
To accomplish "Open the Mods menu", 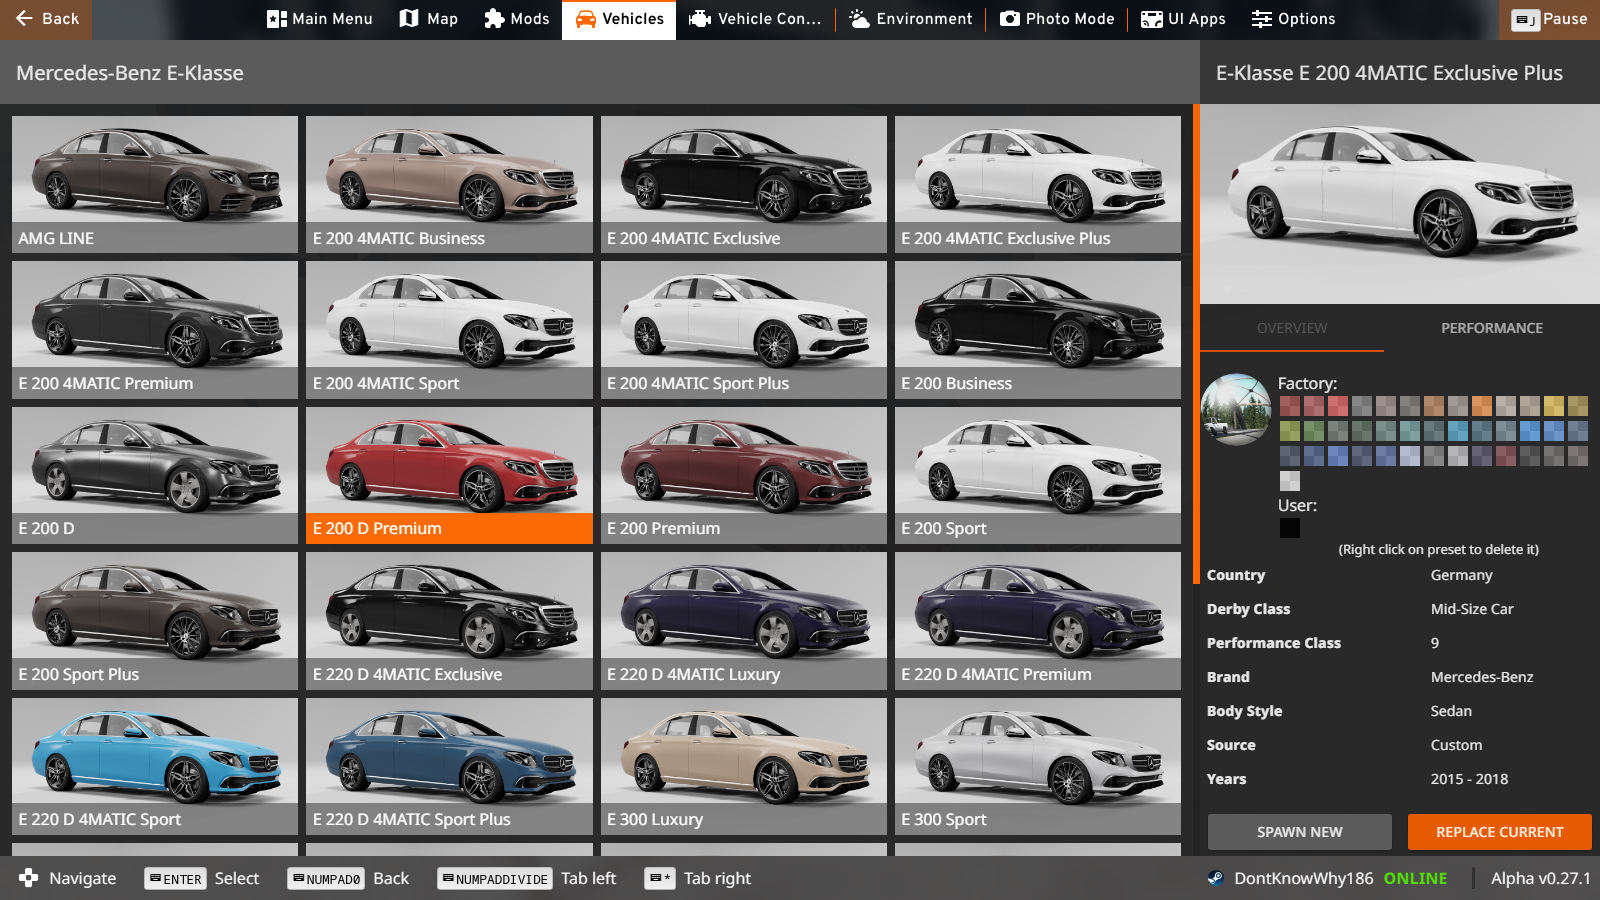I will (x=517, y=19).
